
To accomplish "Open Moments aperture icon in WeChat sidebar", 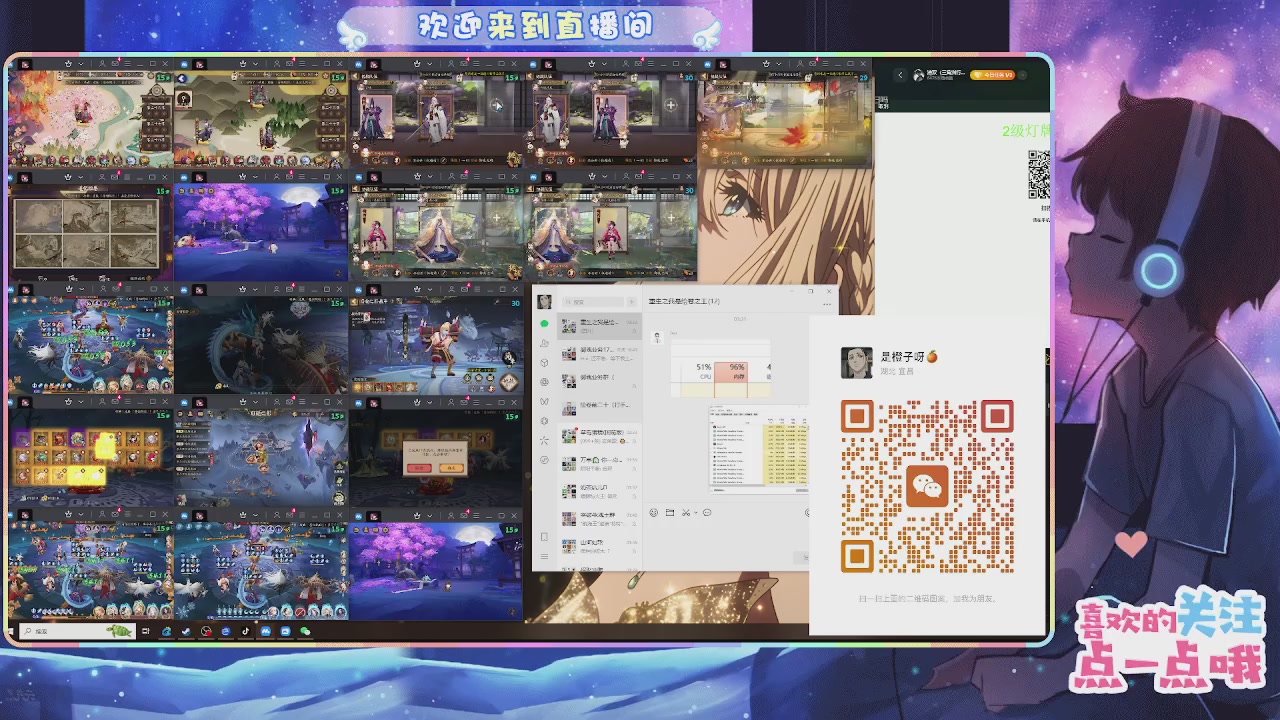I will 545,382.
